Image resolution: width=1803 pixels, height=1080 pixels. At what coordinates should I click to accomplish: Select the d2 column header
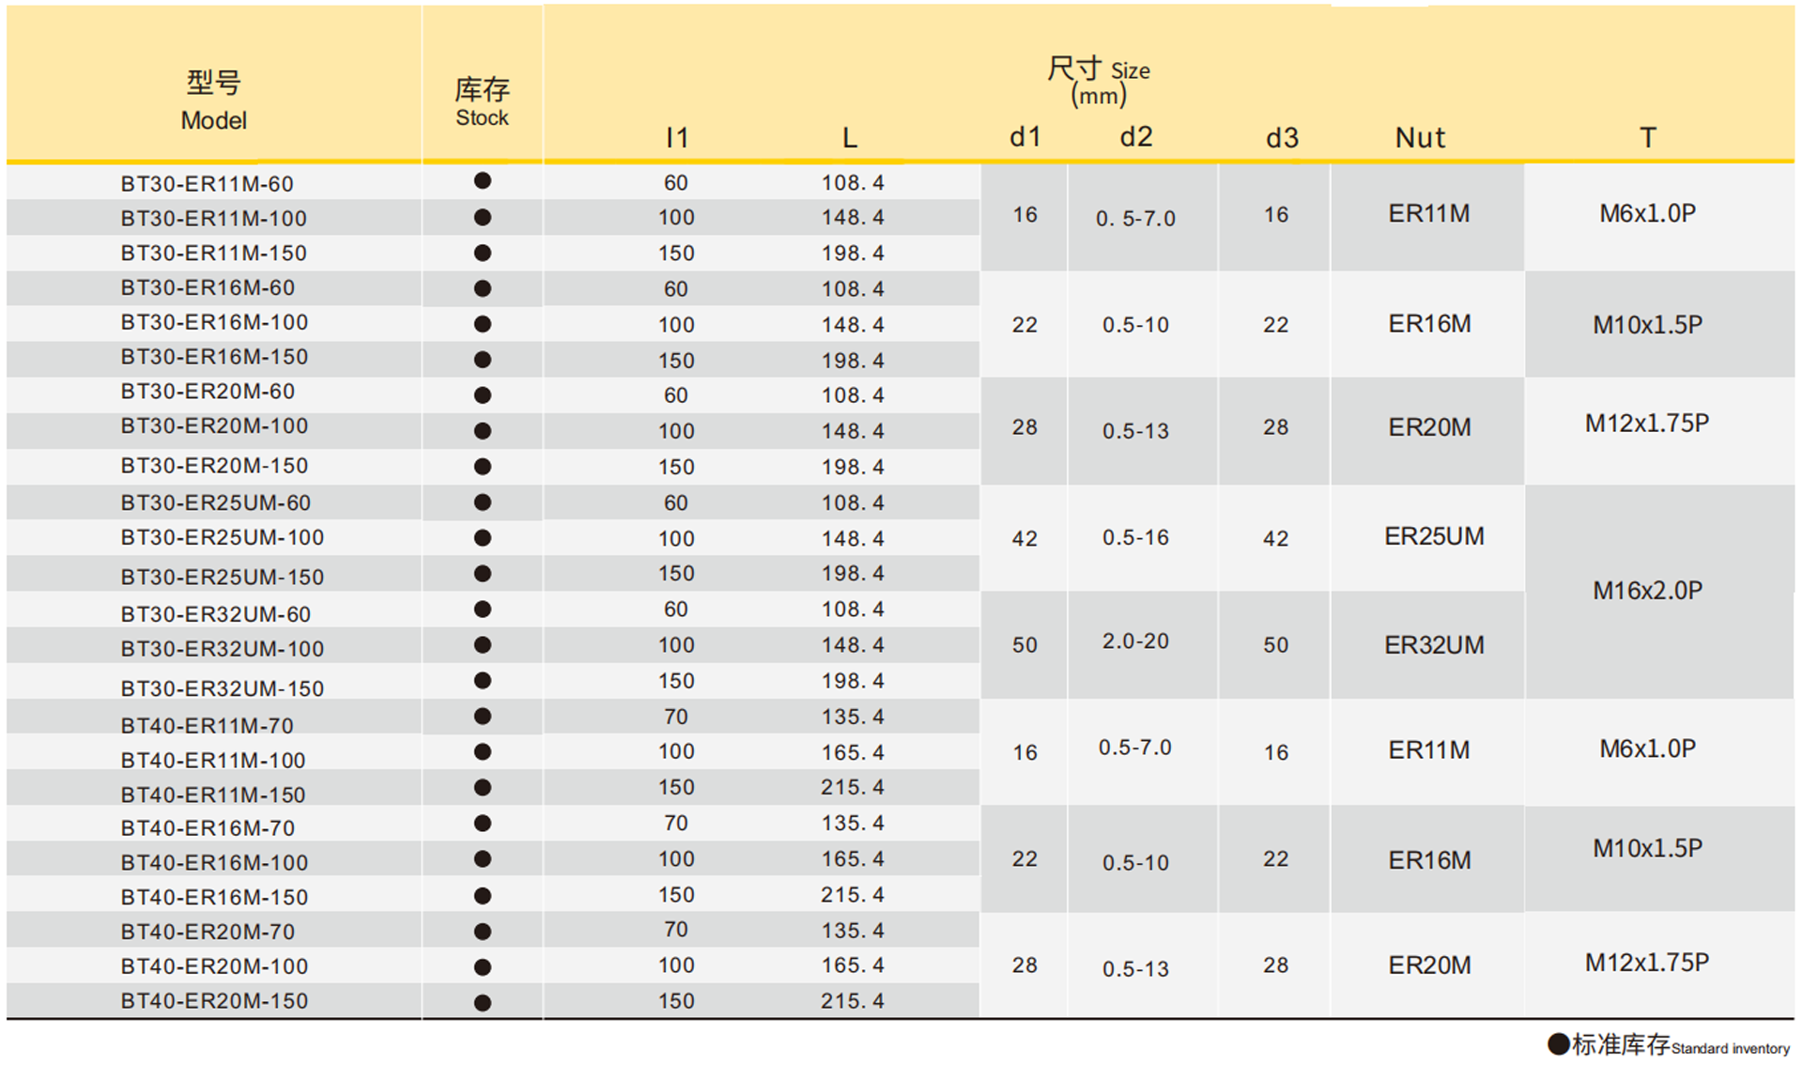pos(1136,137)
